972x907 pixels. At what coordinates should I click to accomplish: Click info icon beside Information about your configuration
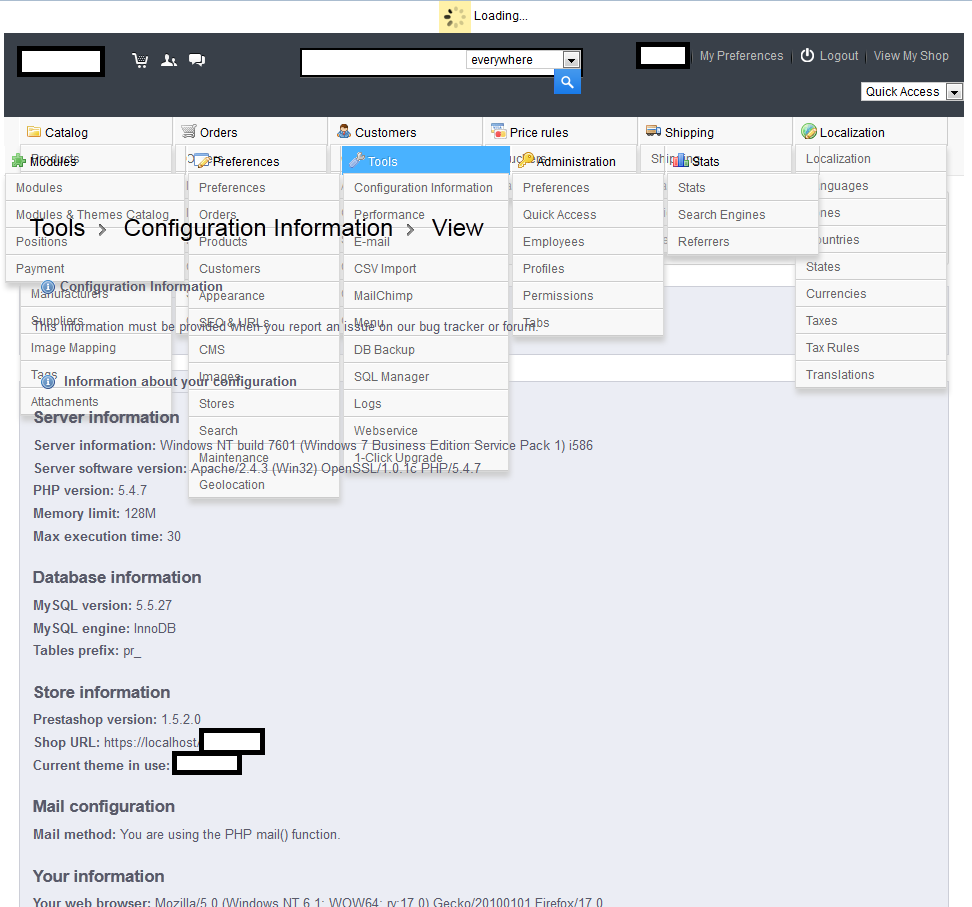48,381
